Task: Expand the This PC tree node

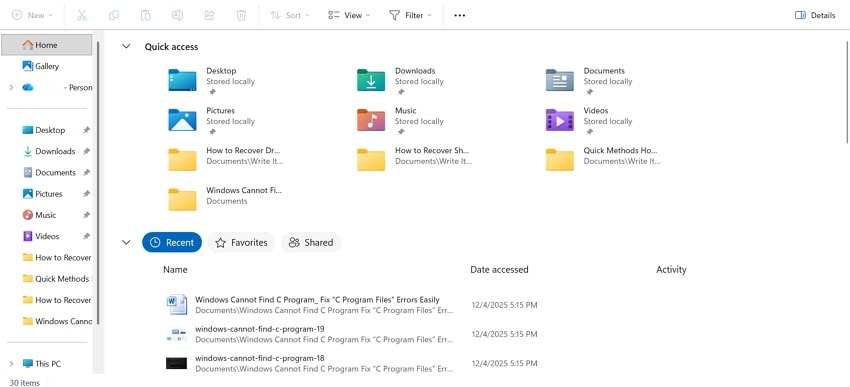Action: (11, 364)
